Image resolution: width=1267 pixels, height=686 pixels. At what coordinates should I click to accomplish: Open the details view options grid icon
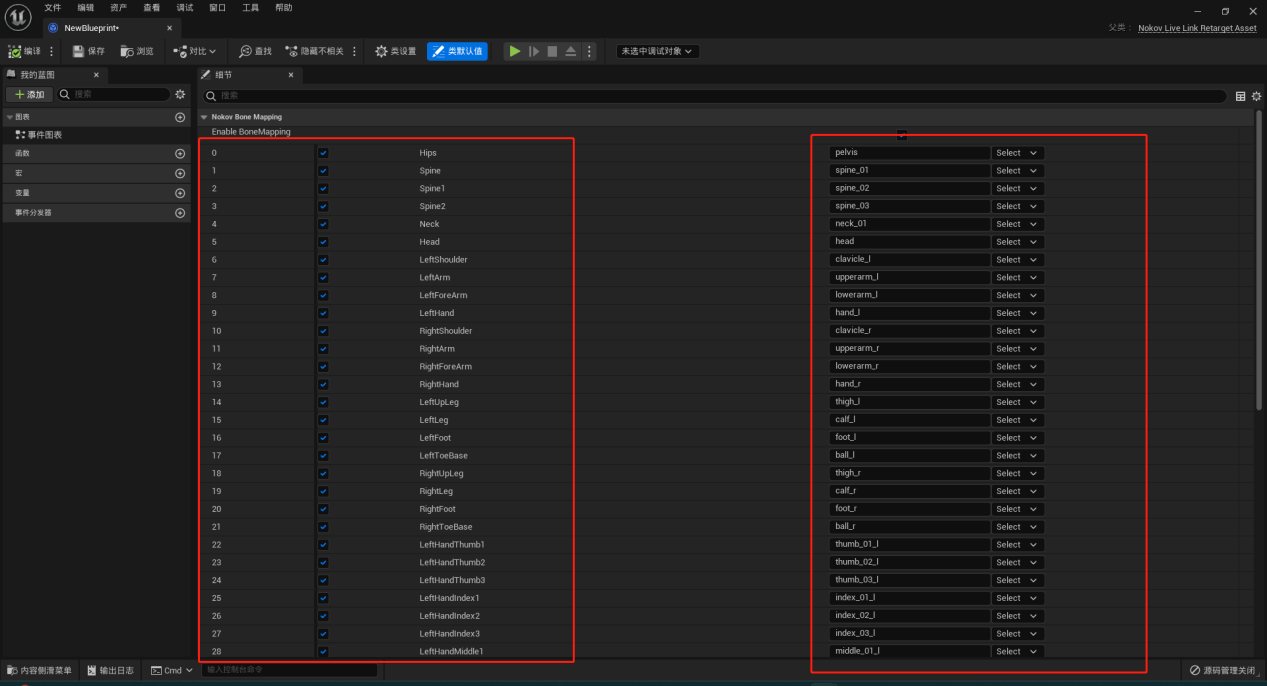tap(1241, 96)
